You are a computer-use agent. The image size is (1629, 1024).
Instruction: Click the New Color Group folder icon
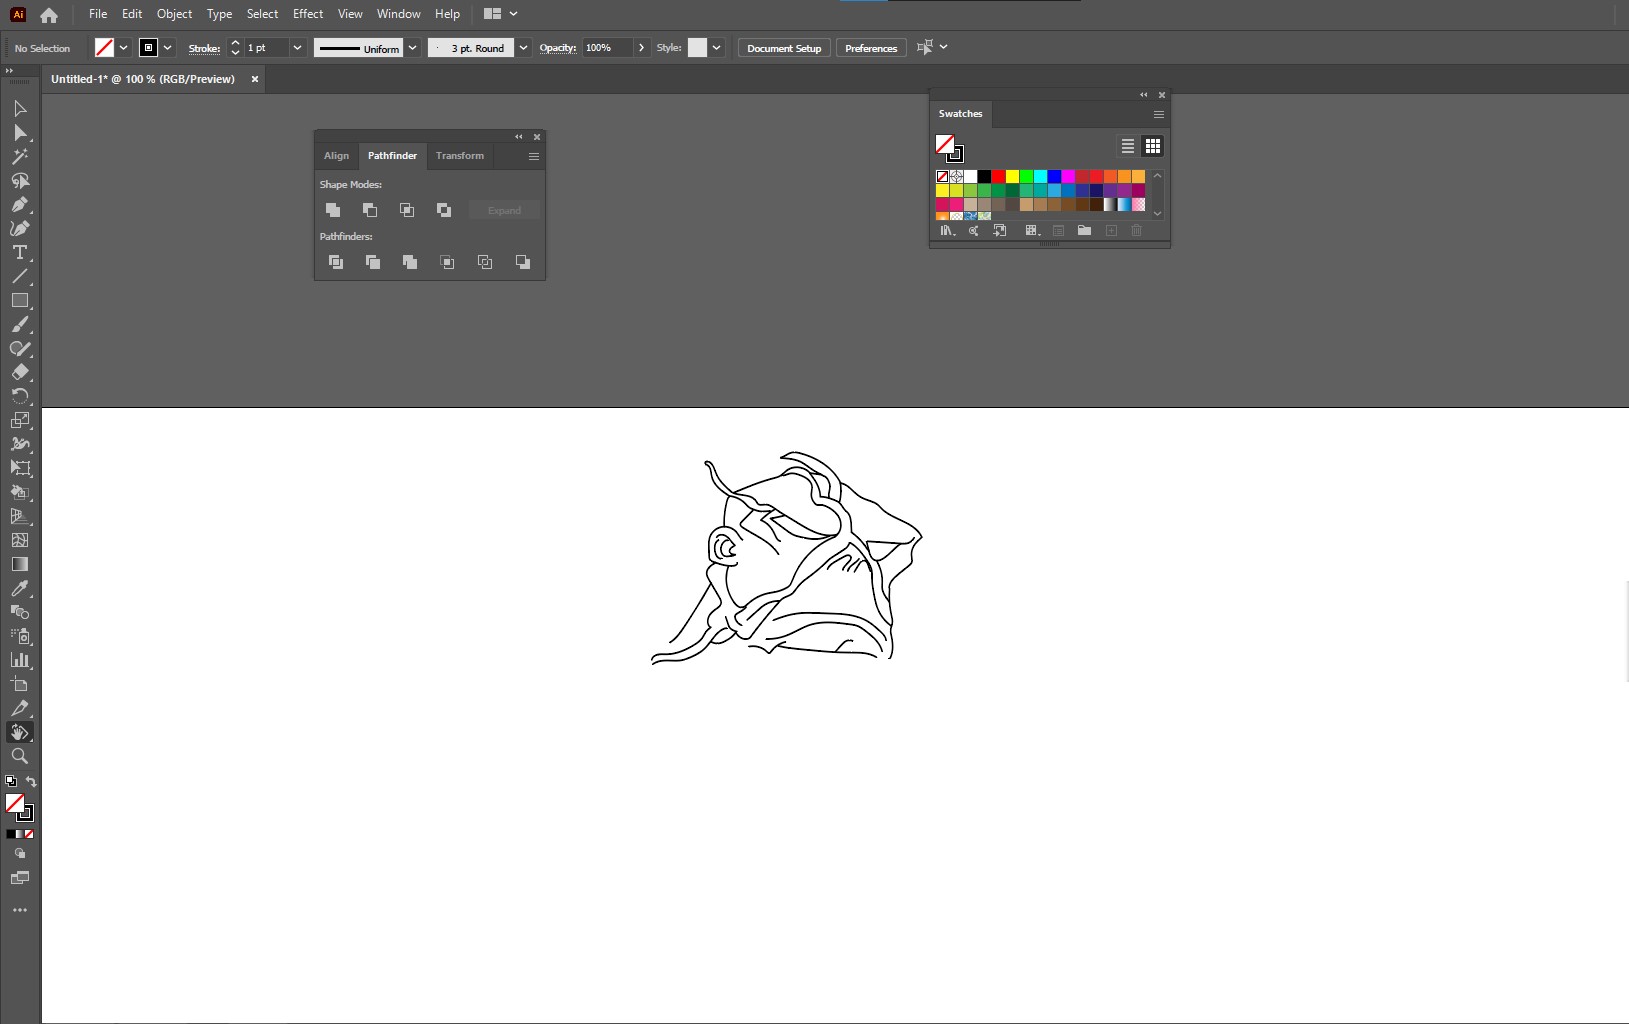click(x=1084, y=231)
